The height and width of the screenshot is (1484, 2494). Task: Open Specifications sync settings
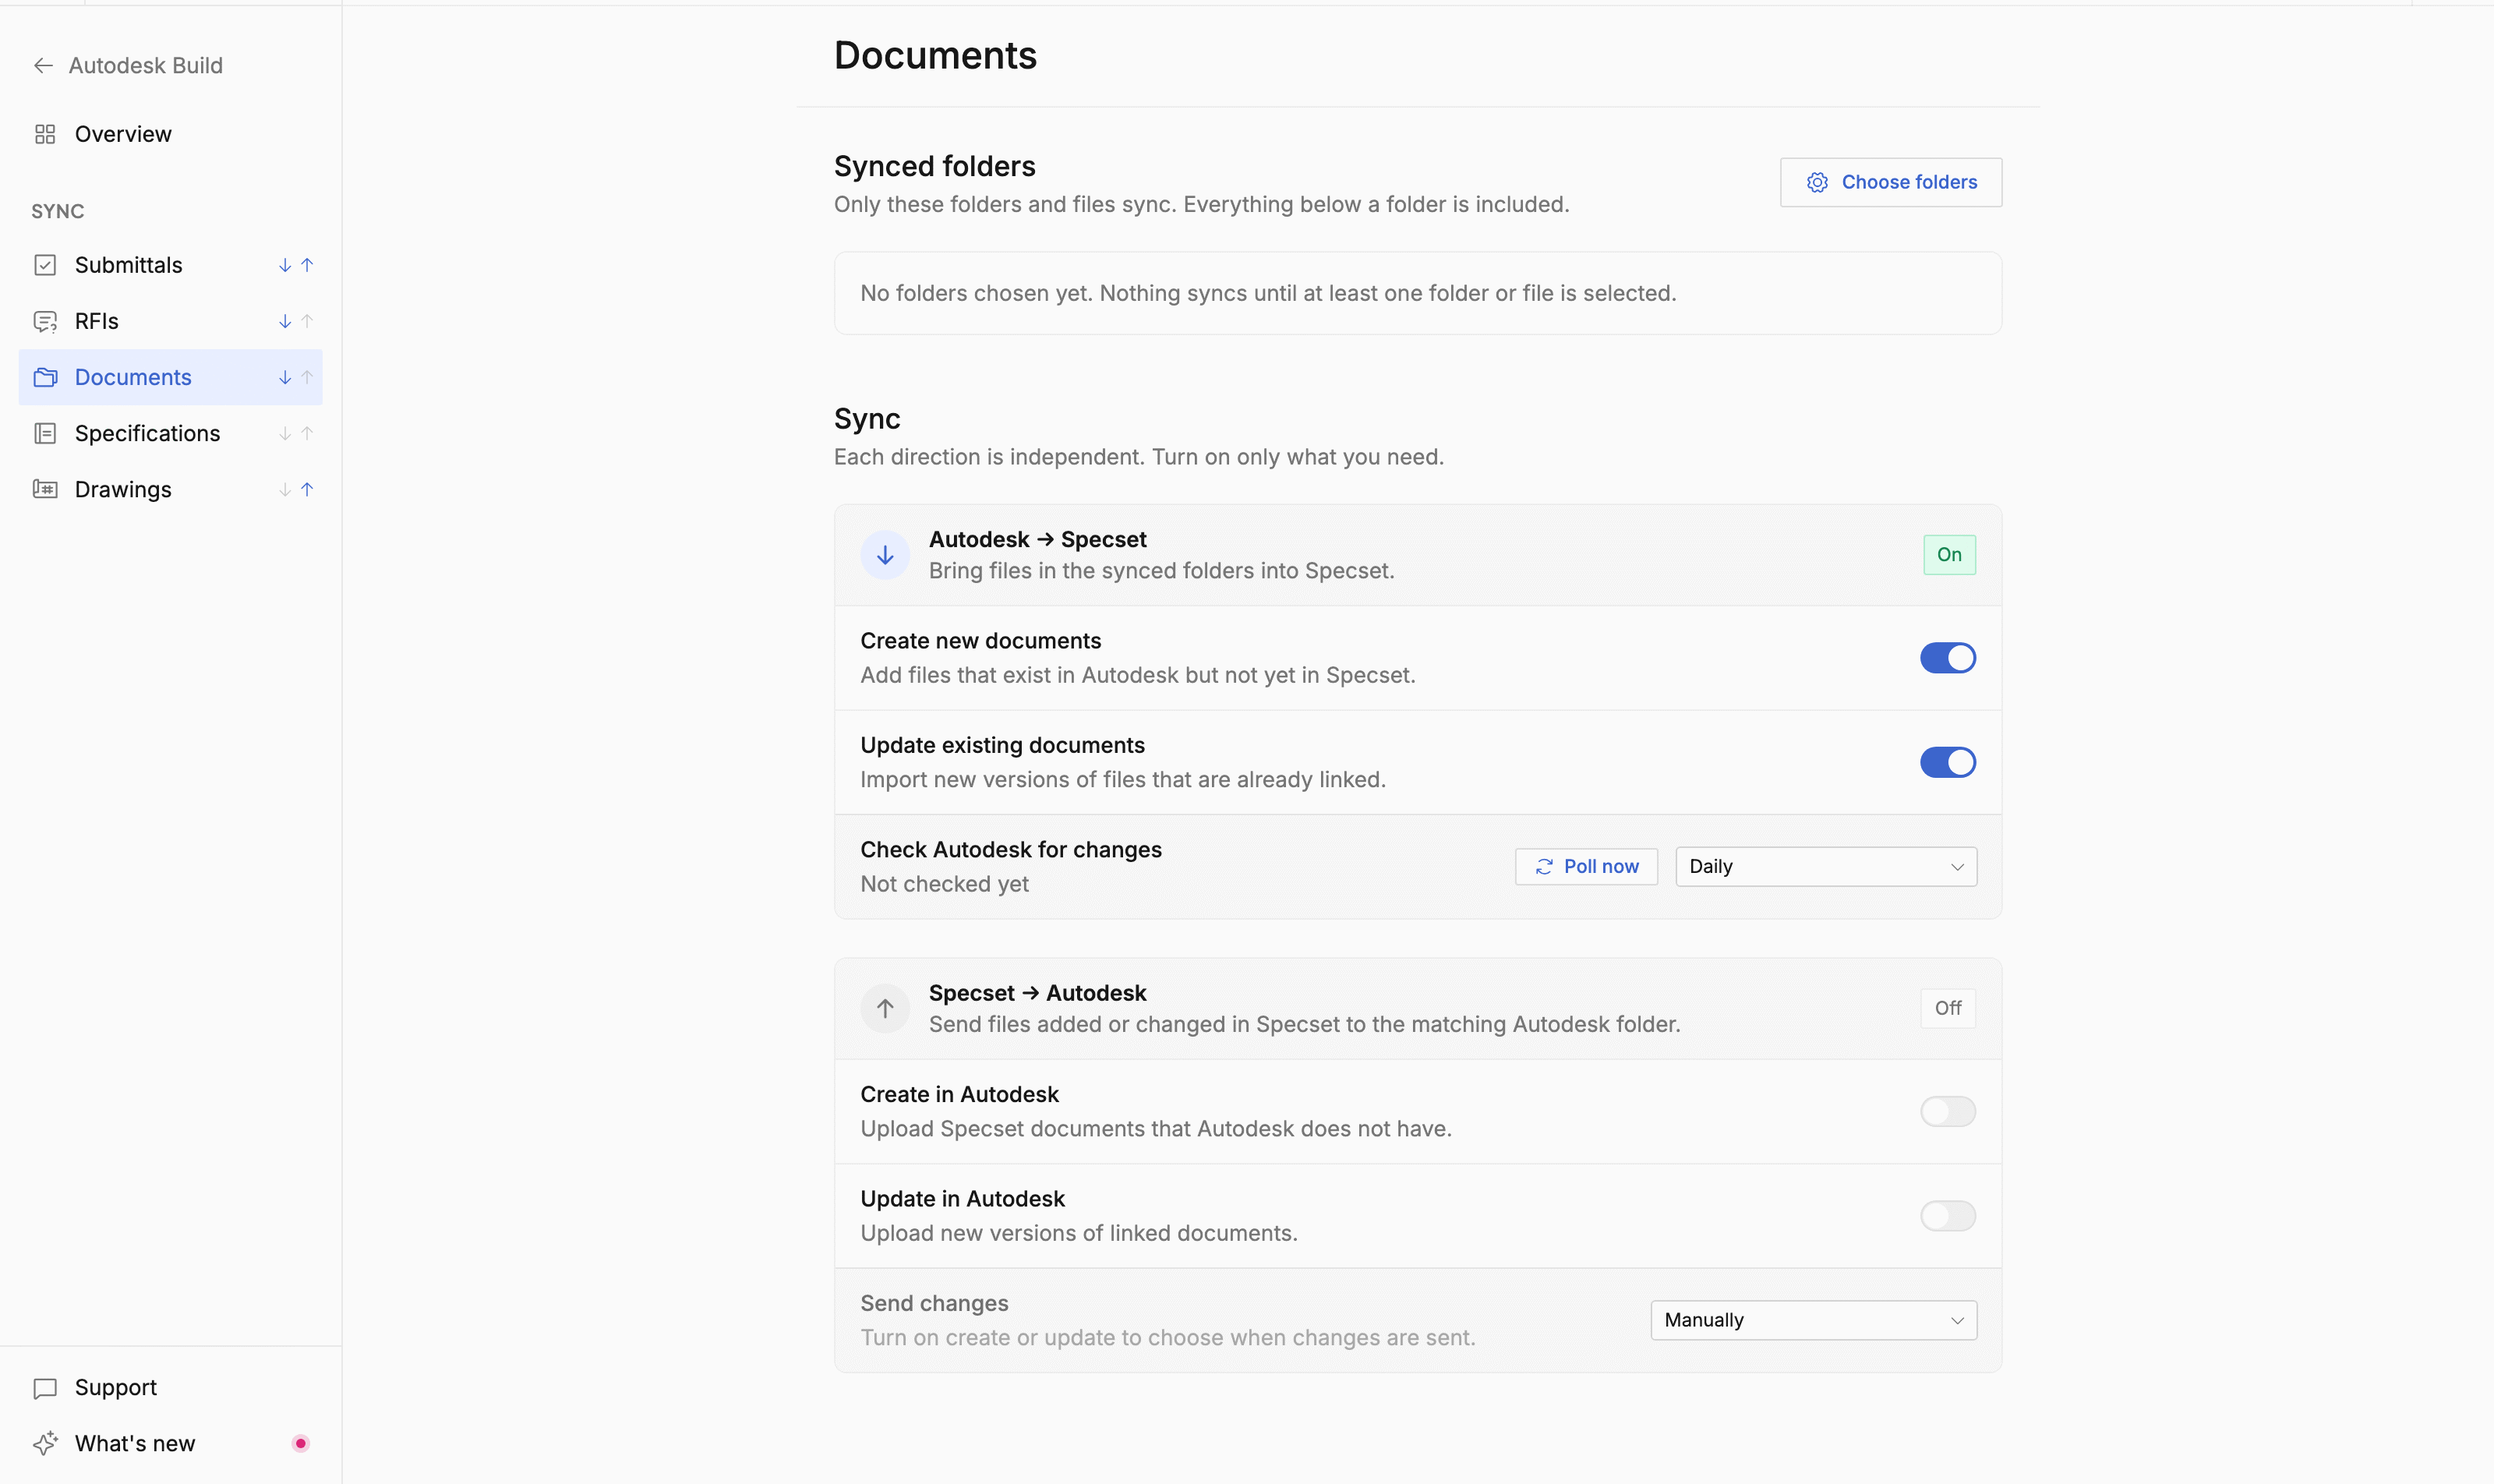[x=170, y=433]
